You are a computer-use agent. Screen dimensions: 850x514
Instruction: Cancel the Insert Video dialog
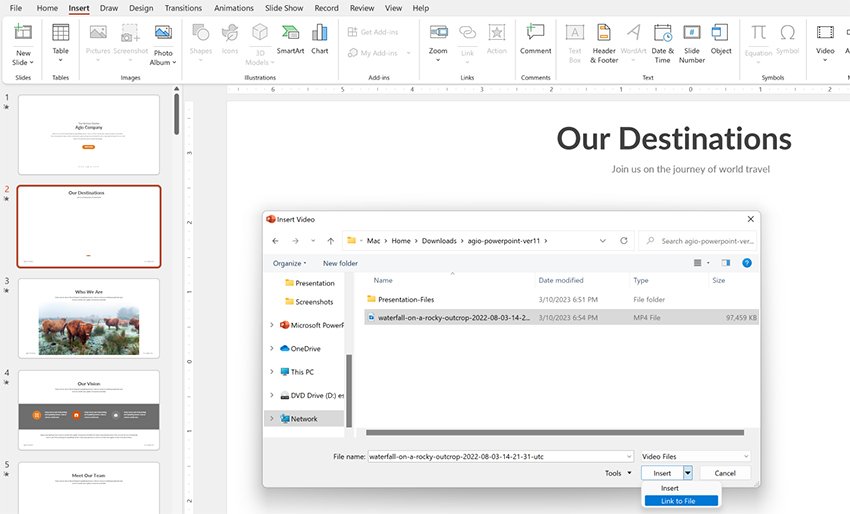coord(725,473)
